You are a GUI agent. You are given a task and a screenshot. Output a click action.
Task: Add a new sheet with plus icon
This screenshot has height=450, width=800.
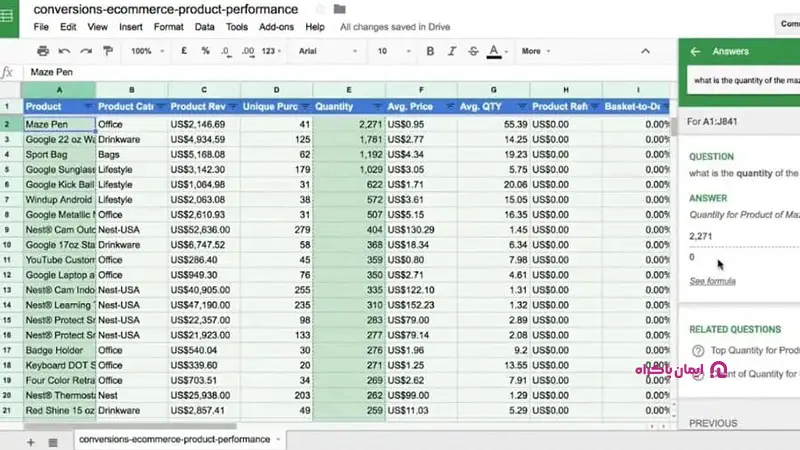click(x=30, y=440)
